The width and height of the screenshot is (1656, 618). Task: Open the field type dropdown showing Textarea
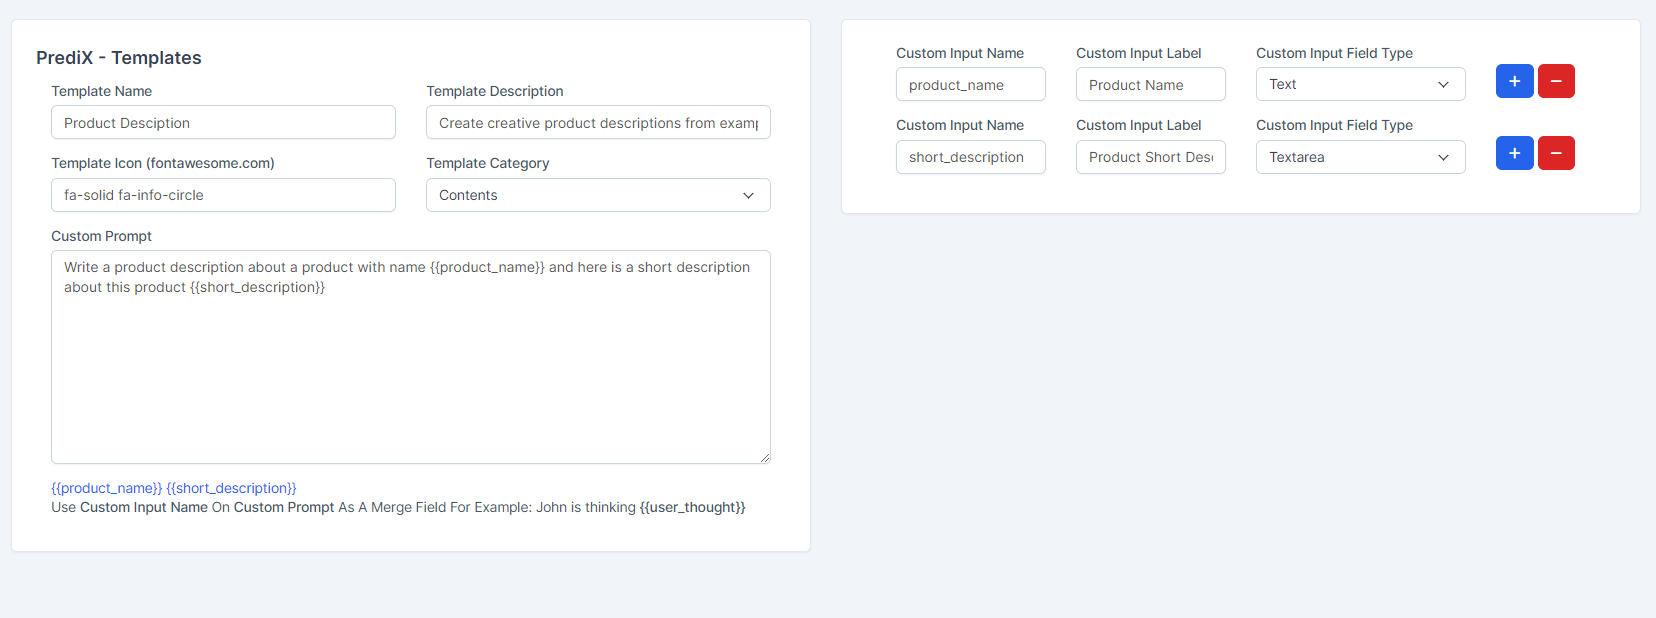(x=1360, y=157)
